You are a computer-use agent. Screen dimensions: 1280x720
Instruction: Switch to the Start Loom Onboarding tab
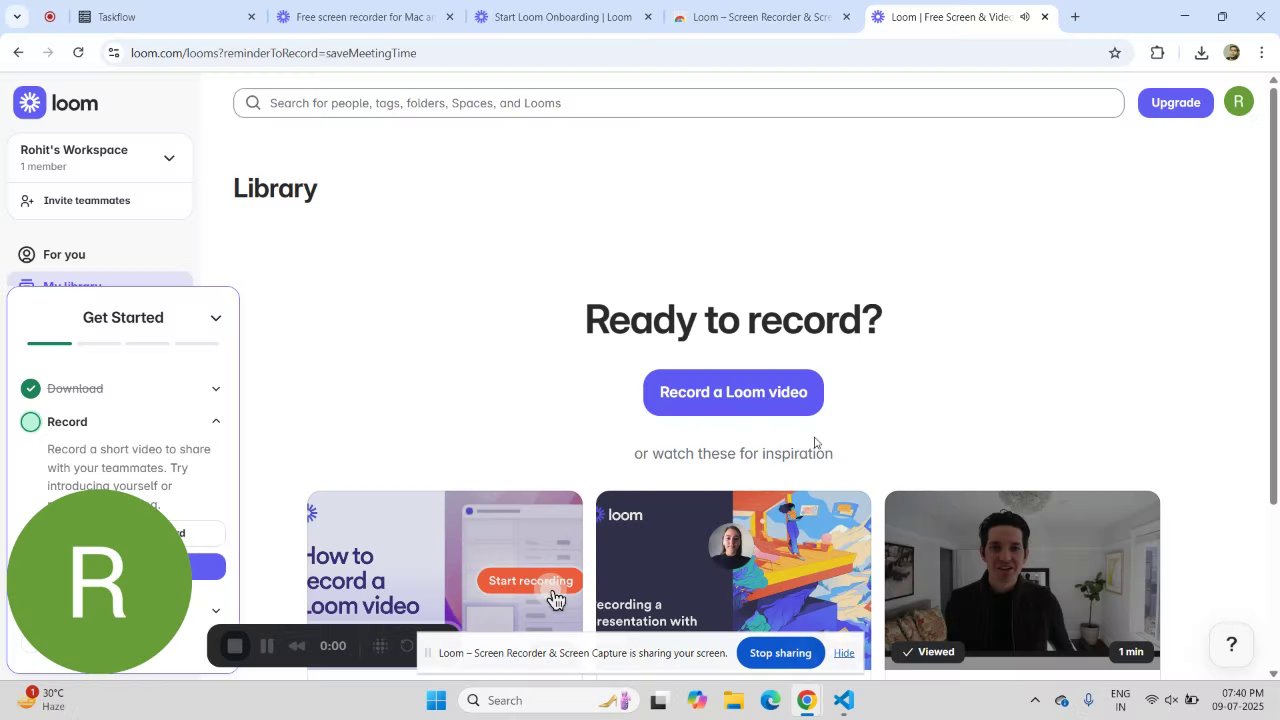click(x=563, y=17)
